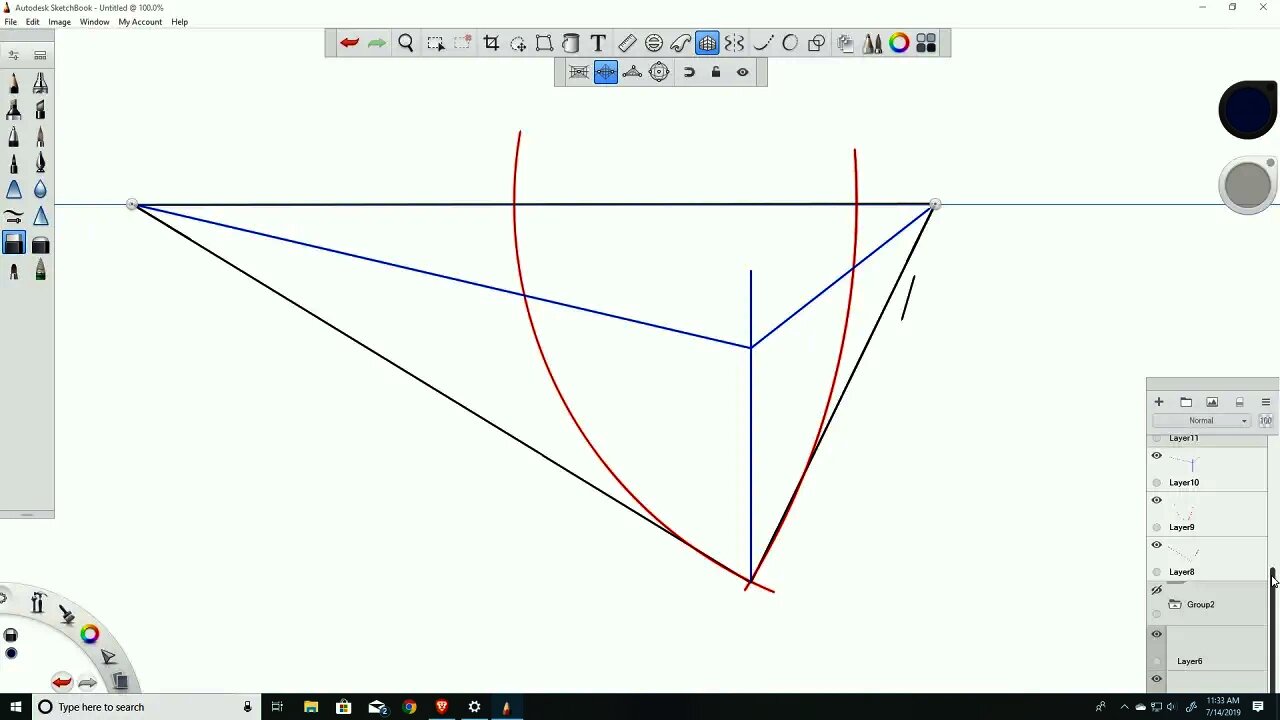Select the Airbrush in brush palette

click(40, 84)
